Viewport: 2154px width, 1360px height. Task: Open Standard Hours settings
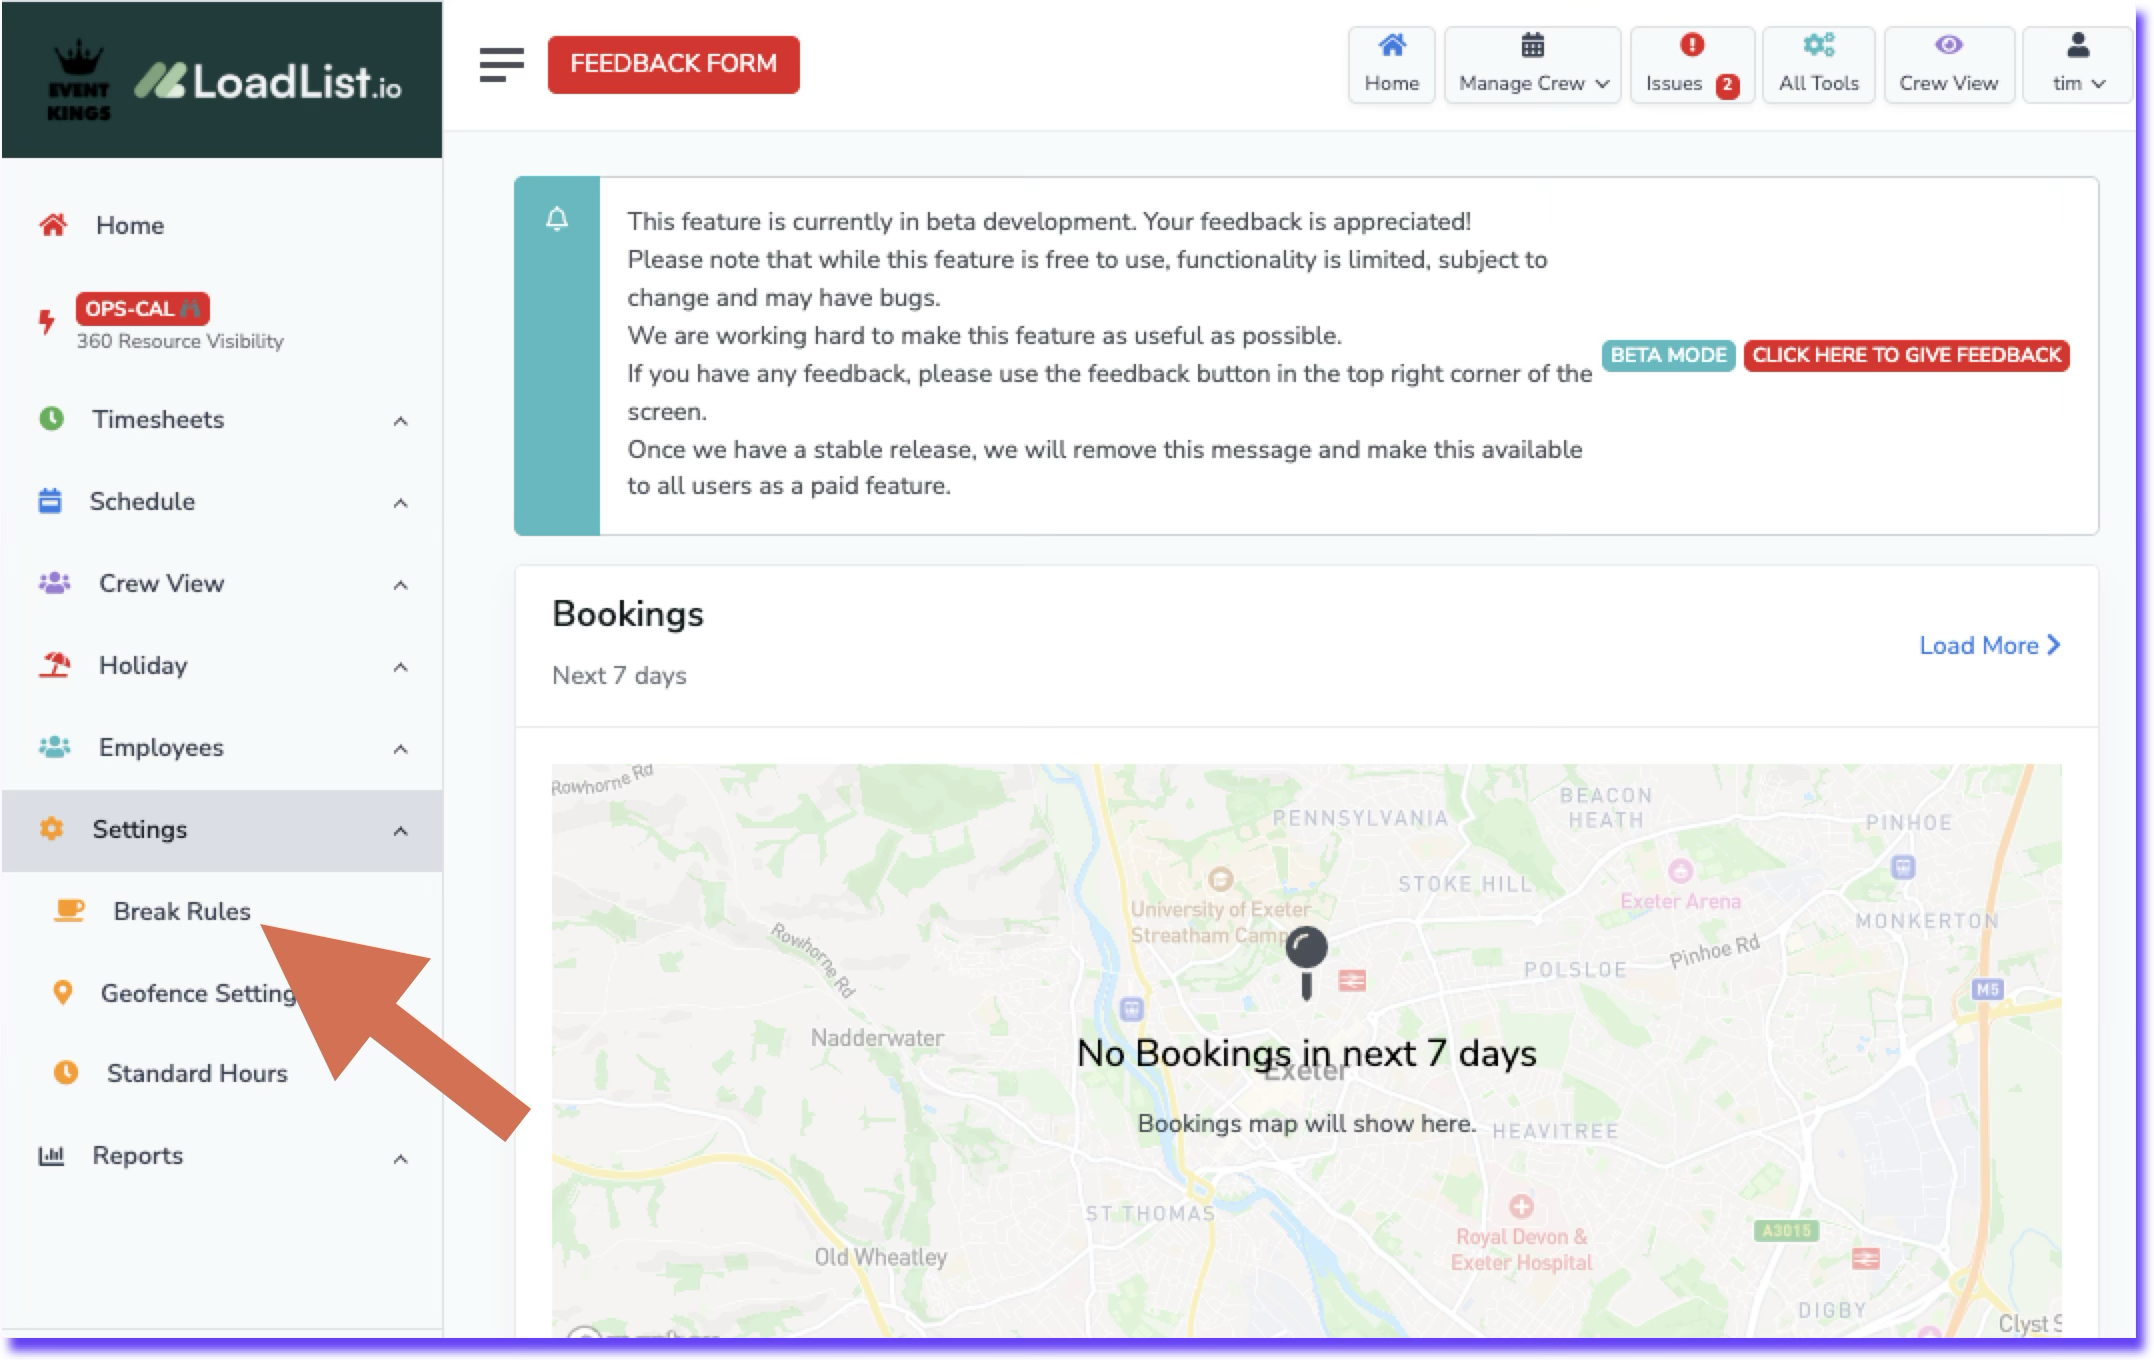pyautogui.click(x=197, y=1073)
